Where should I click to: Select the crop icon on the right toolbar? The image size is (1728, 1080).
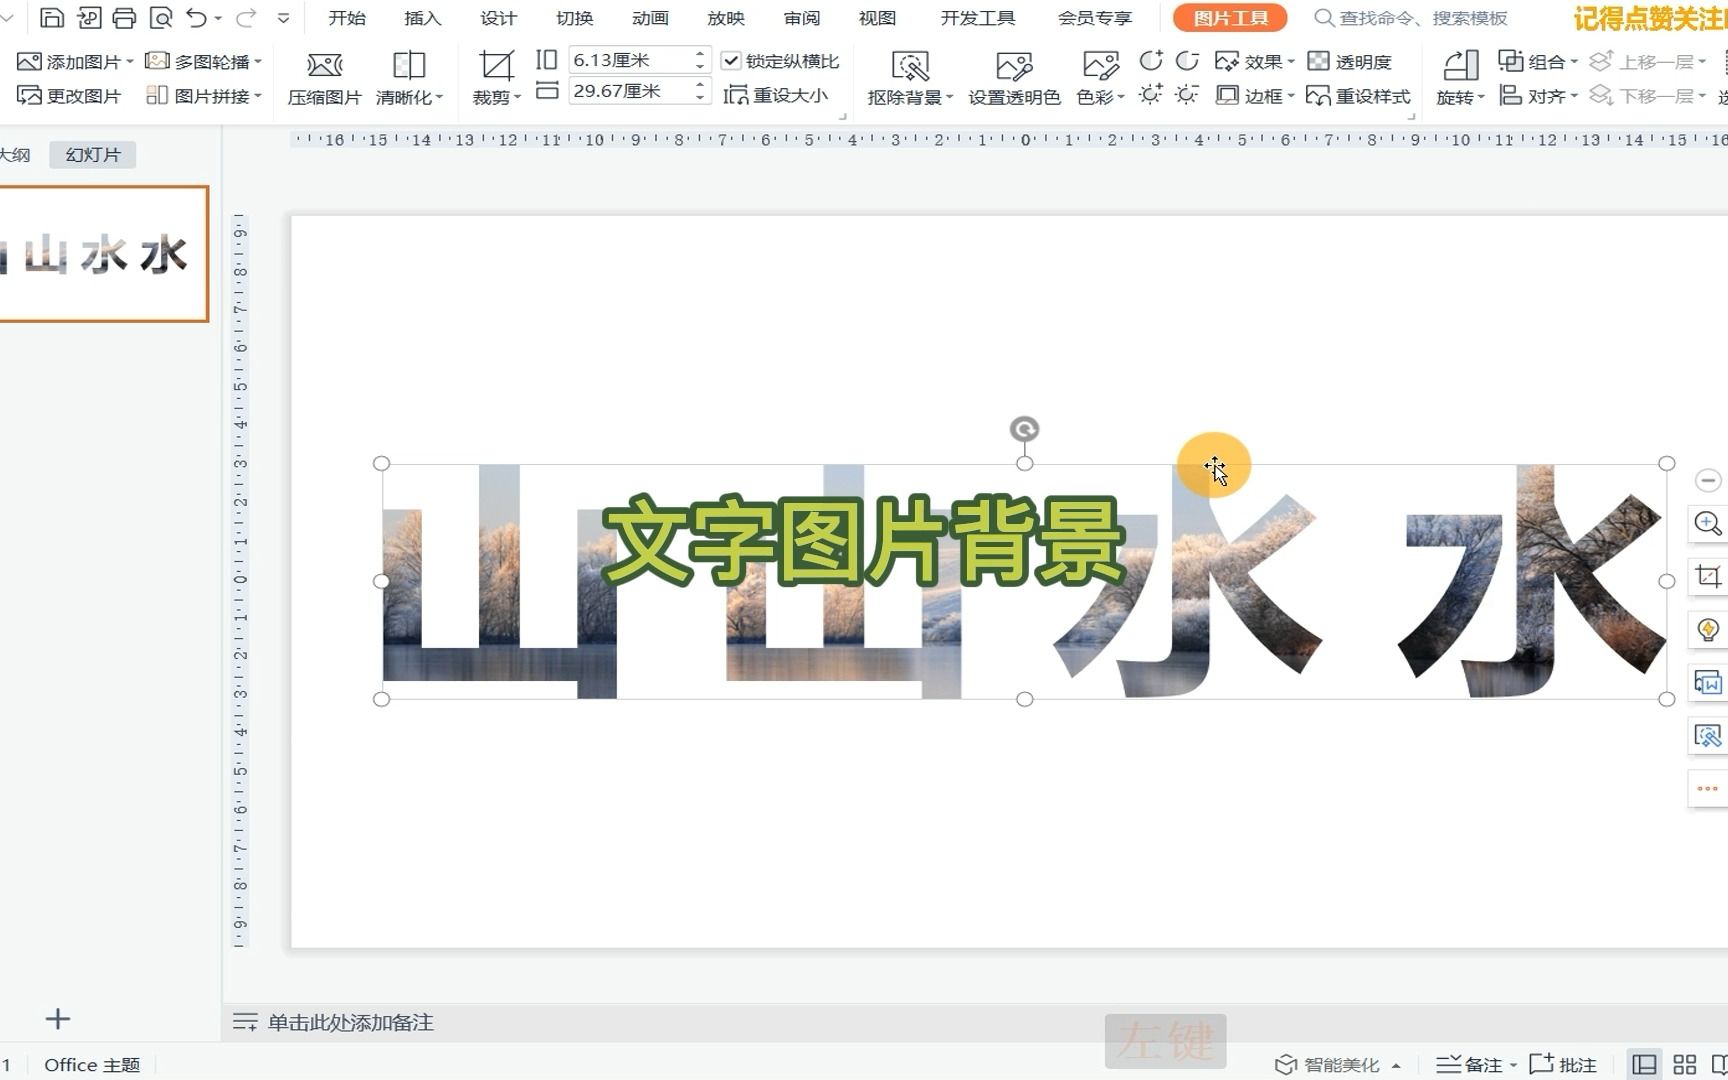(1708, 577)
